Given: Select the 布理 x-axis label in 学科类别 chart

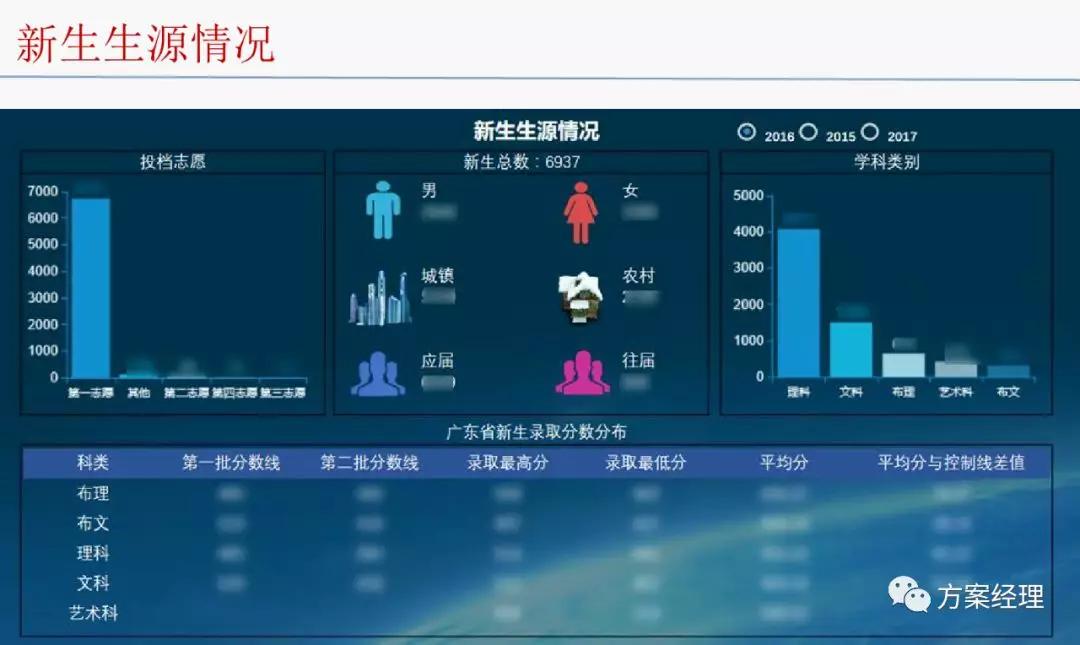Looking at the screenshot, I should 903,392.
